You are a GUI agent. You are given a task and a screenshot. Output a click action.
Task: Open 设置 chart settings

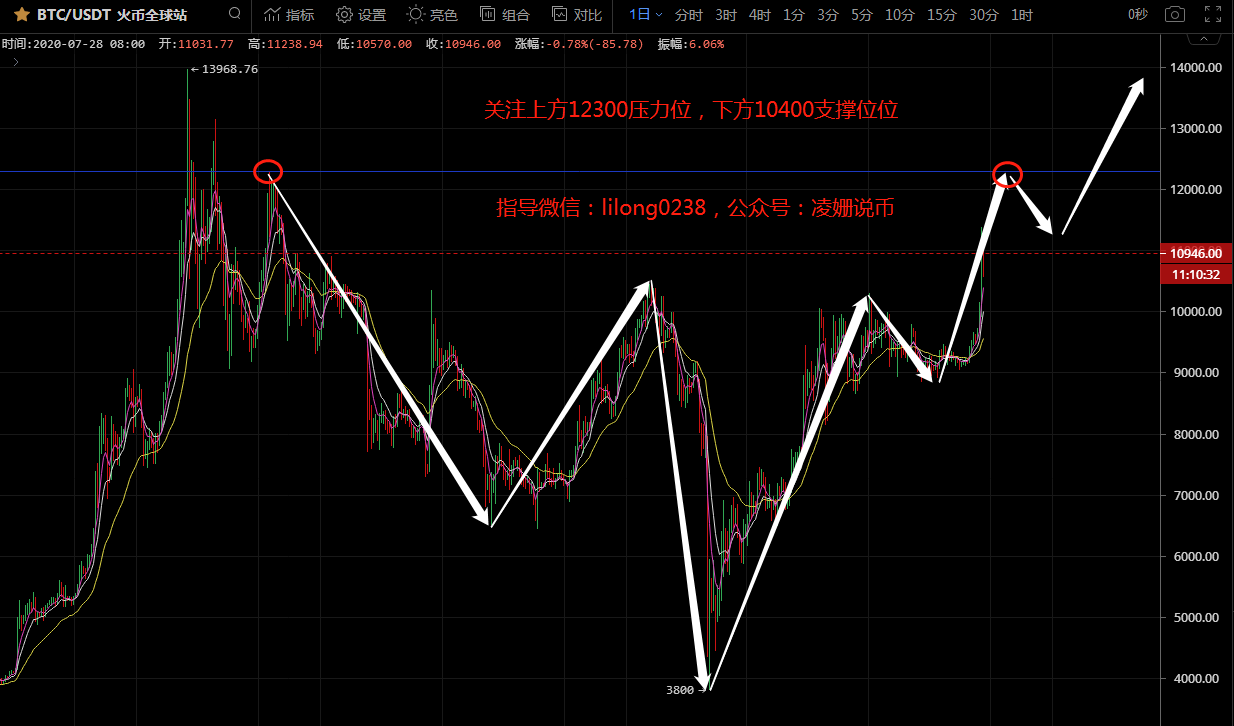pos(361,15)
